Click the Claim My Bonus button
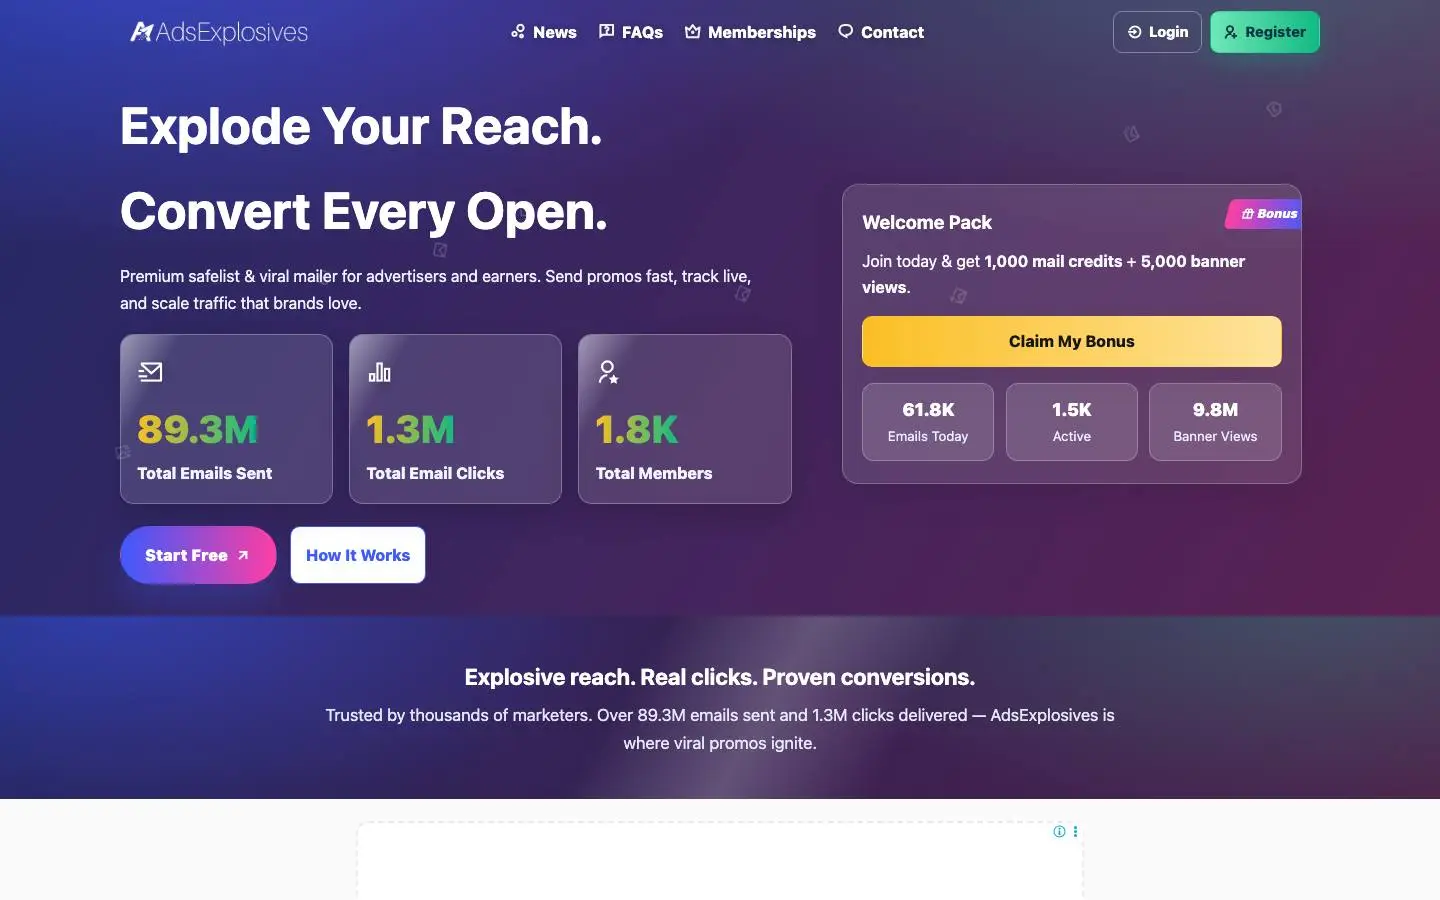 [x=1072, y=341]
